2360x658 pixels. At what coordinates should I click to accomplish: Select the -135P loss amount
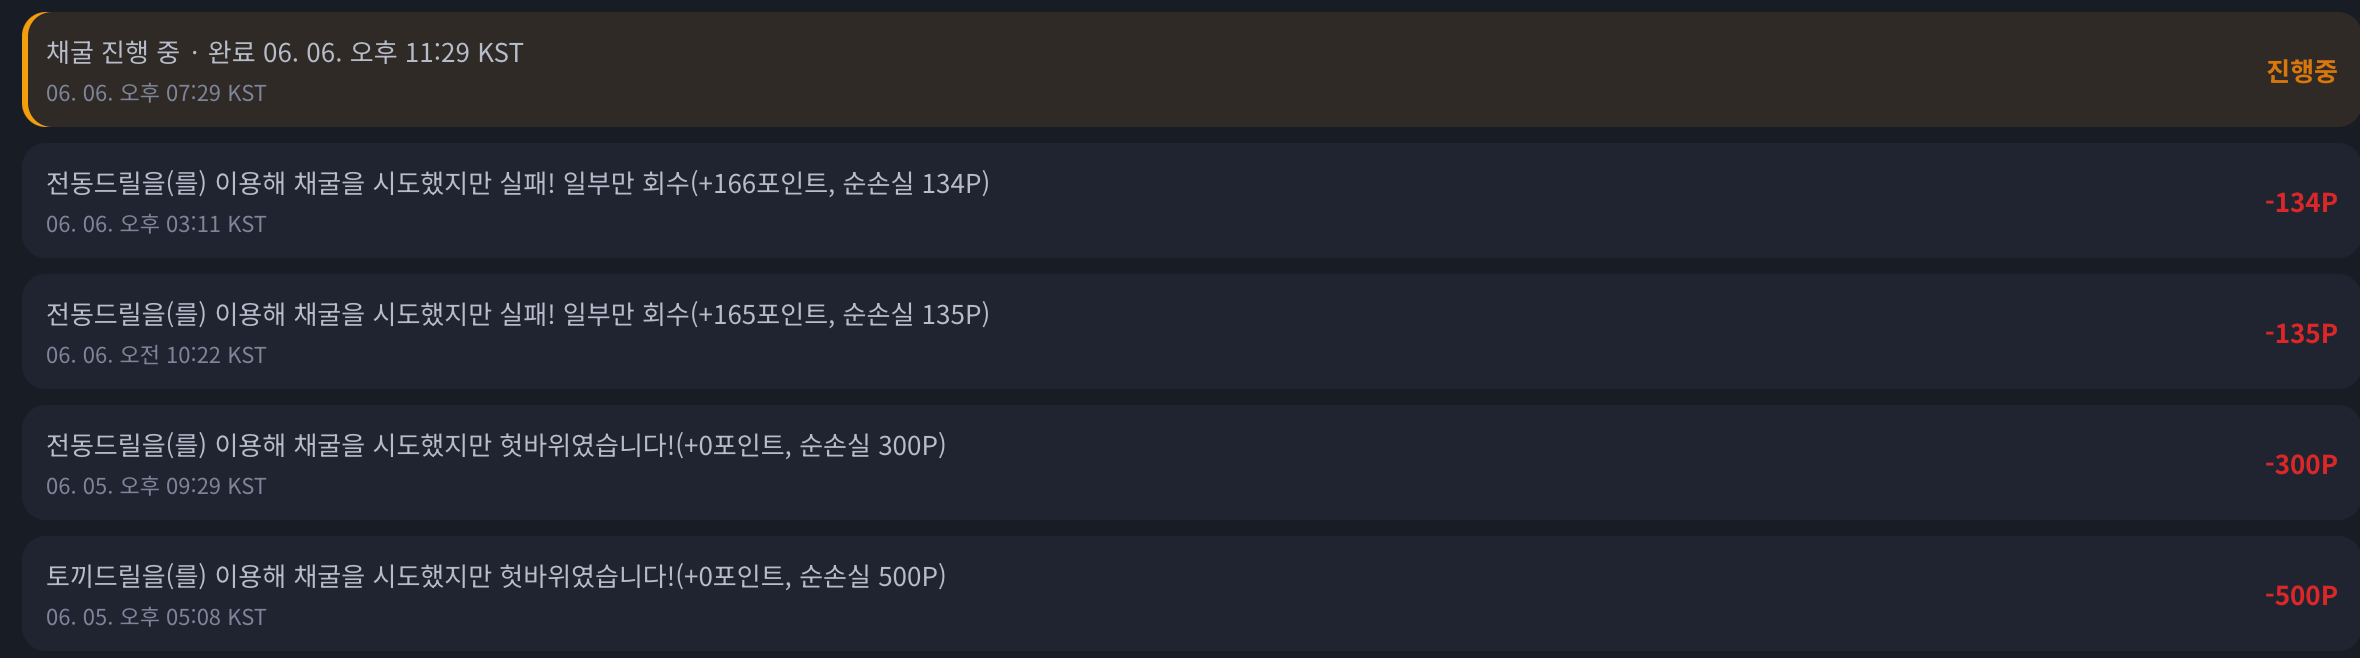2301,333
